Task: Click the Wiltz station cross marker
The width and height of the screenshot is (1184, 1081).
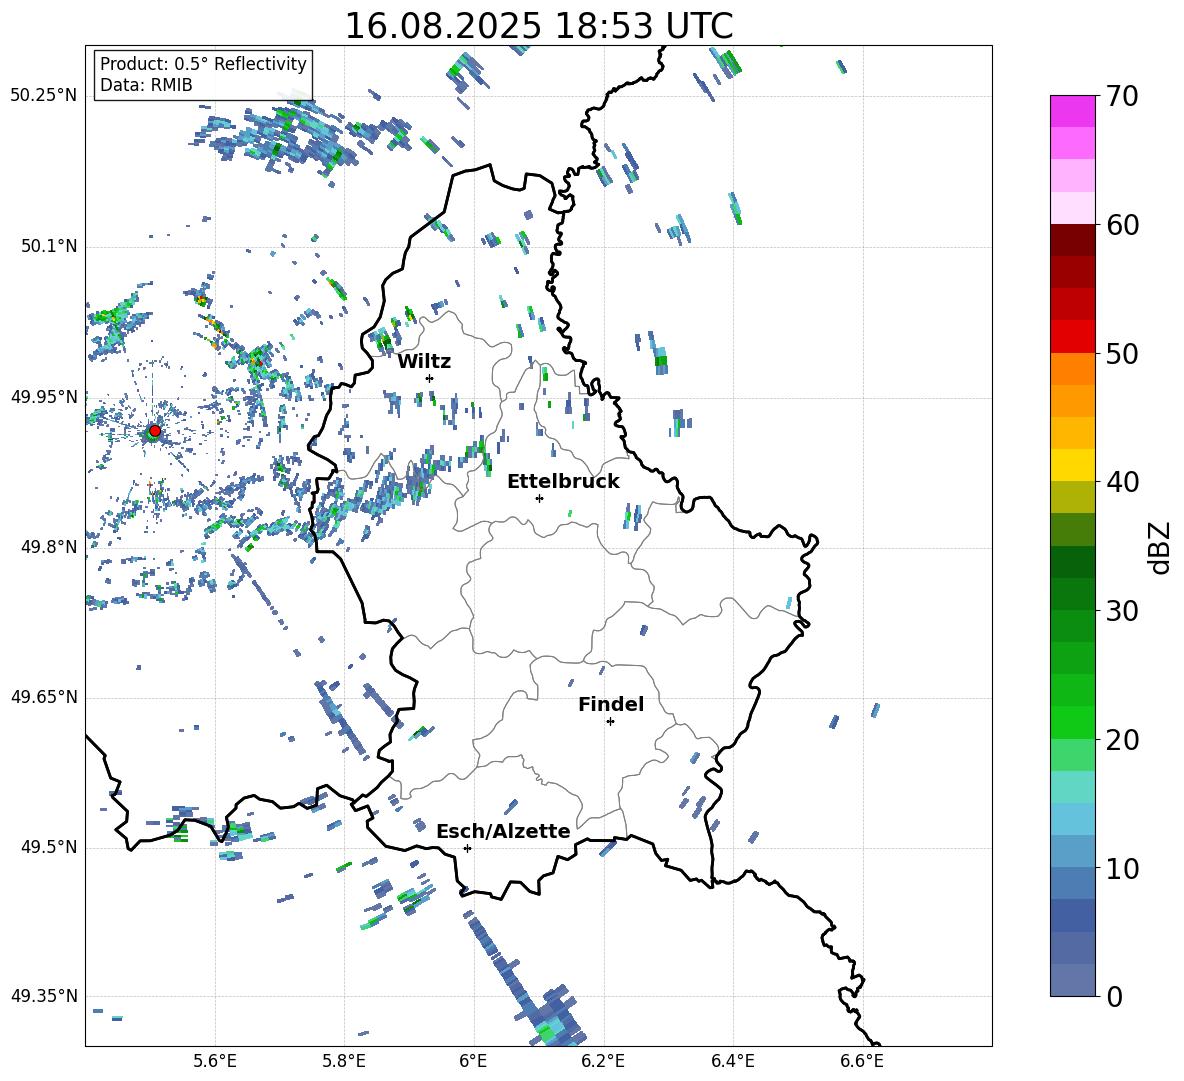Action: tap(430, 378)
